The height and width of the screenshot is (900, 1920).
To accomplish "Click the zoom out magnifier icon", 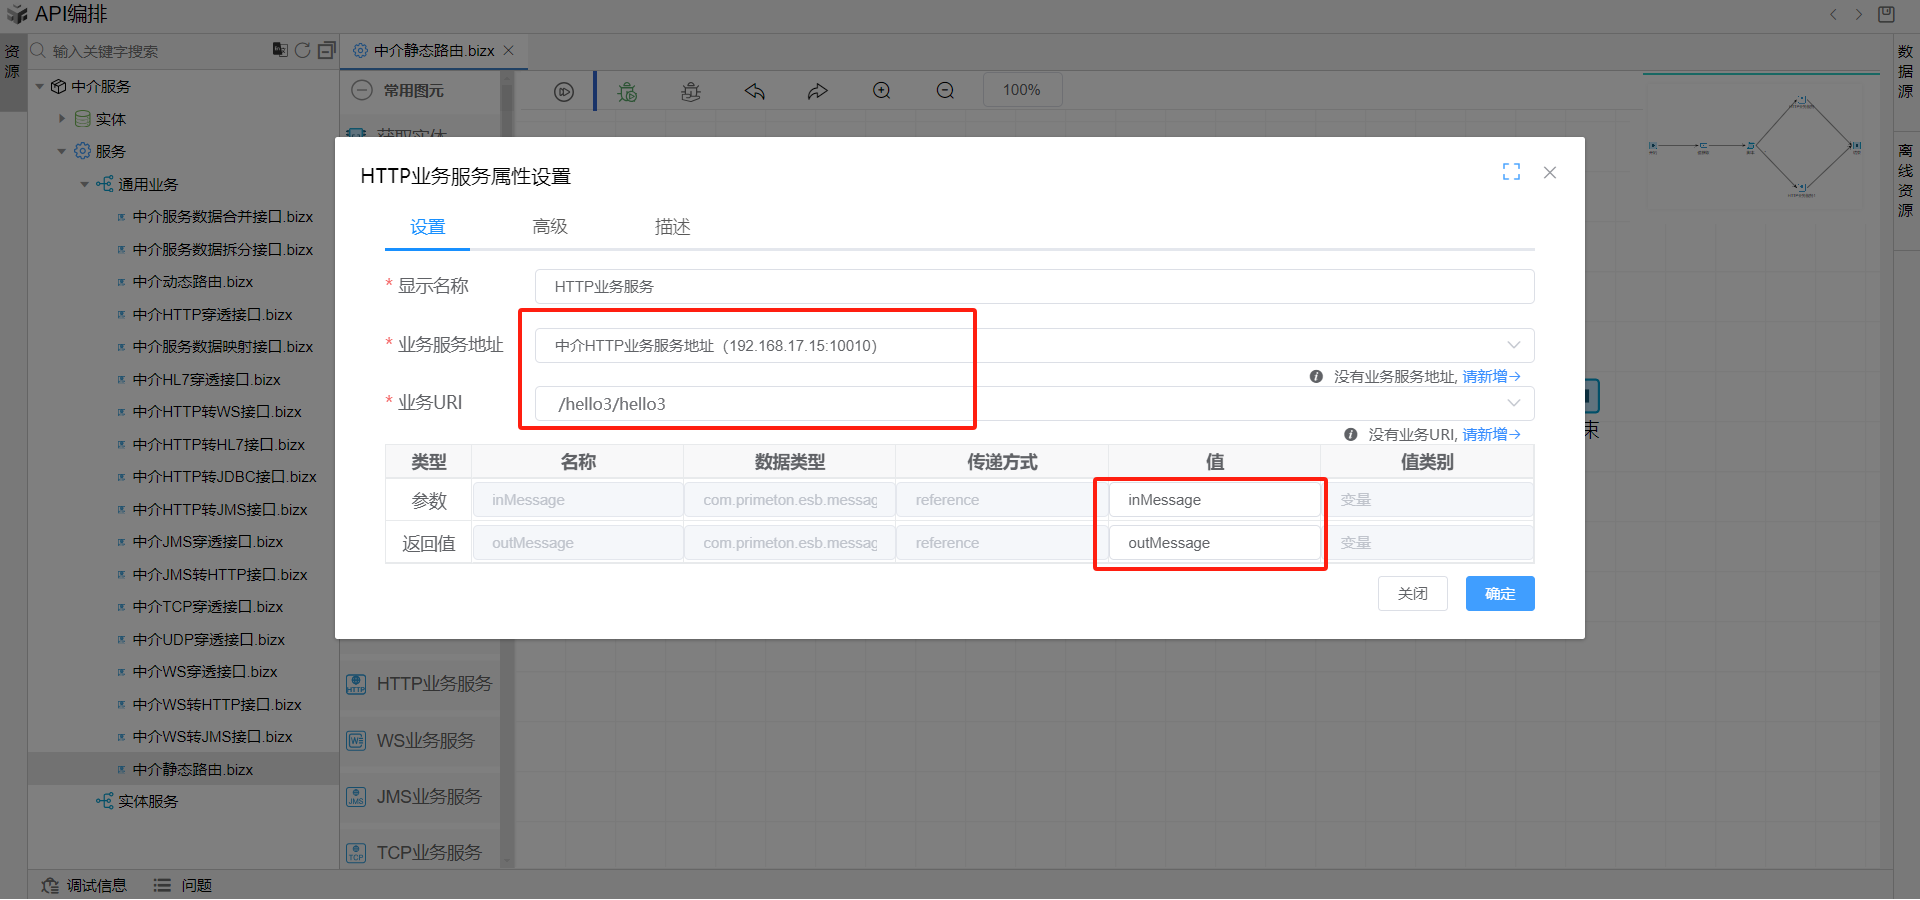I will pyautogui.click(x=945, y=91).
